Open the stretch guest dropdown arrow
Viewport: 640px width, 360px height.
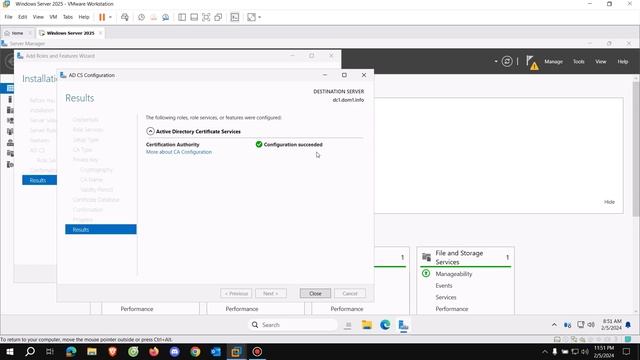tap(260, 17)
